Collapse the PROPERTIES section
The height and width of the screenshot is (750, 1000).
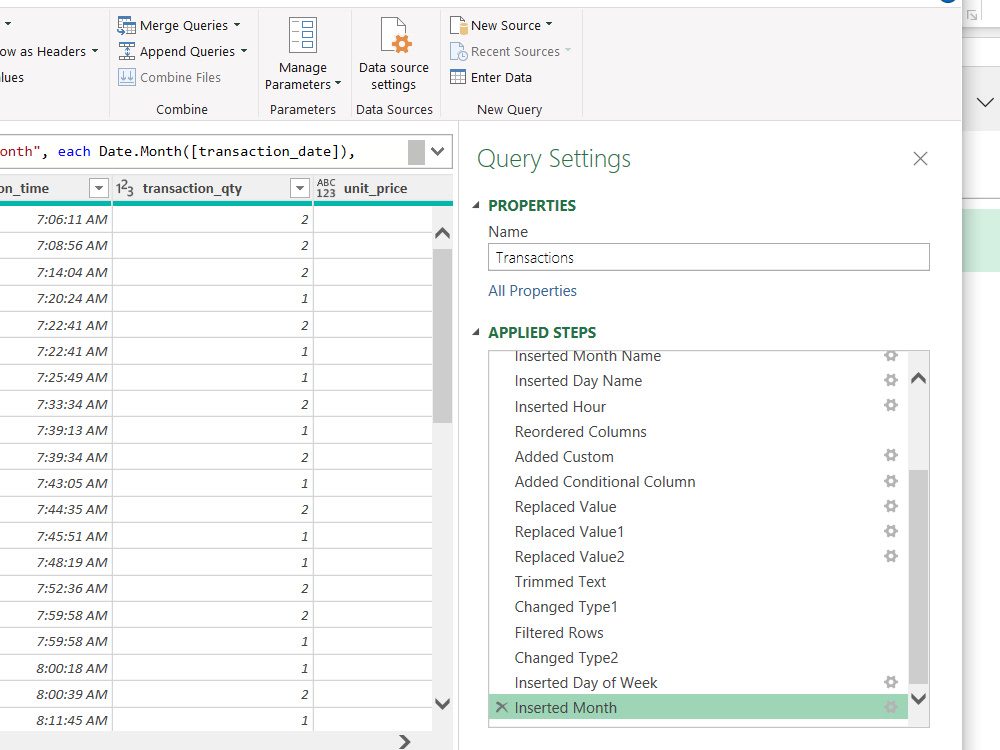(476, 205)
